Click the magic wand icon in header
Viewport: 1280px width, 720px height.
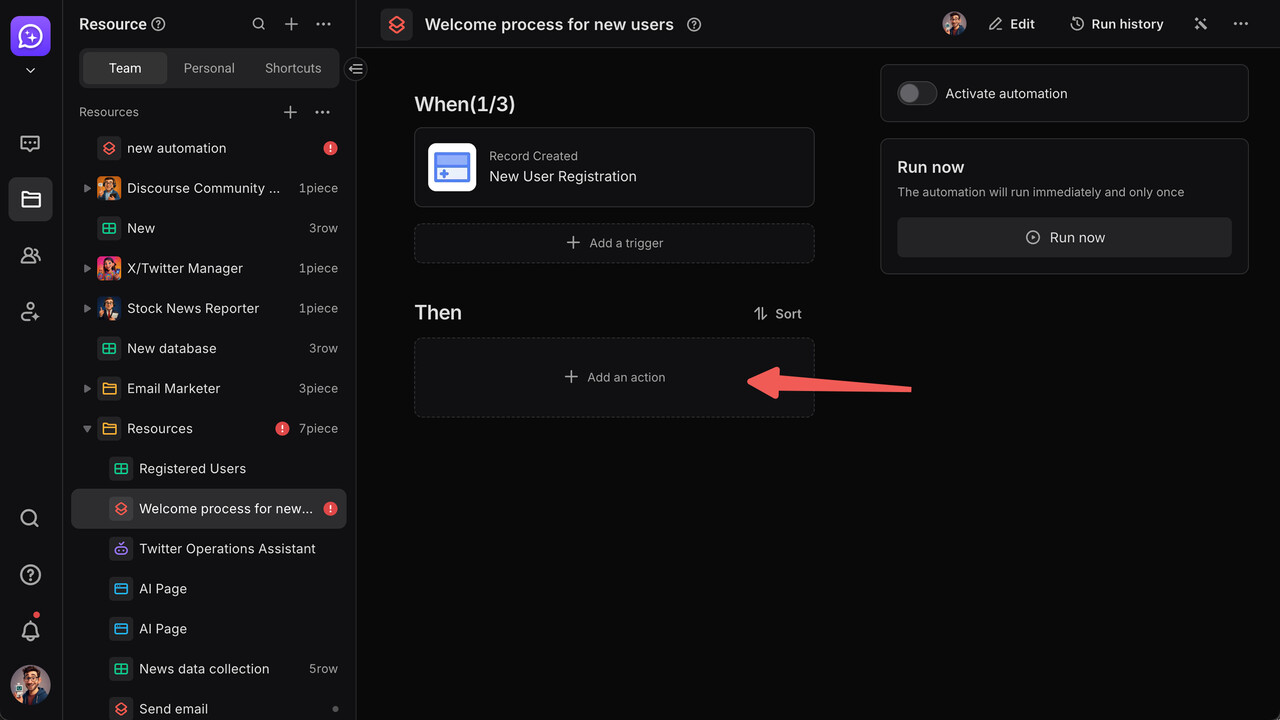(1200, 24)
